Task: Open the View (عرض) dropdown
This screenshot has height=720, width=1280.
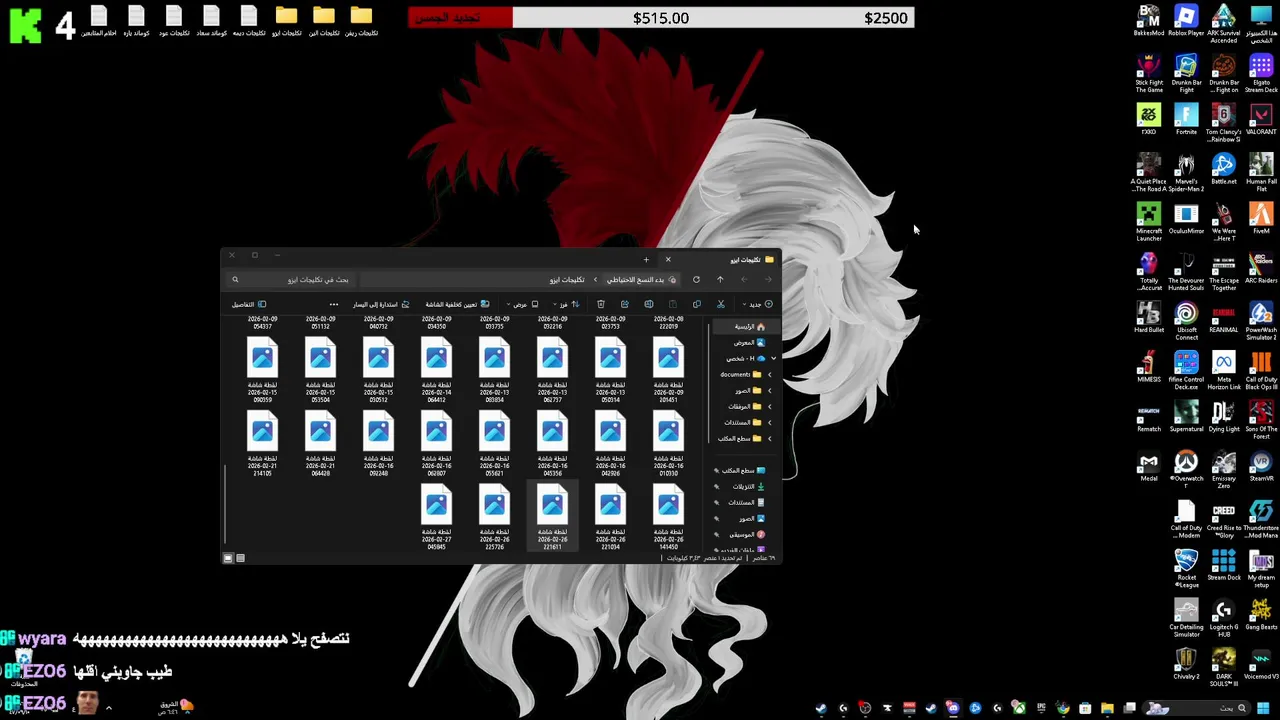Action: (x=523, y=304)
